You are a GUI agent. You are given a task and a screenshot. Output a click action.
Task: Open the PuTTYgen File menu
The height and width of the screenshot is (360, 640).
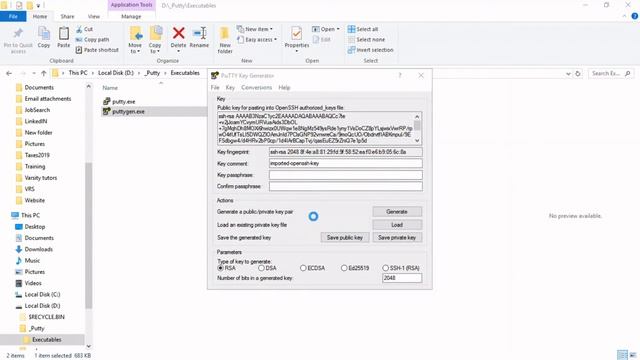pos(215,87)
